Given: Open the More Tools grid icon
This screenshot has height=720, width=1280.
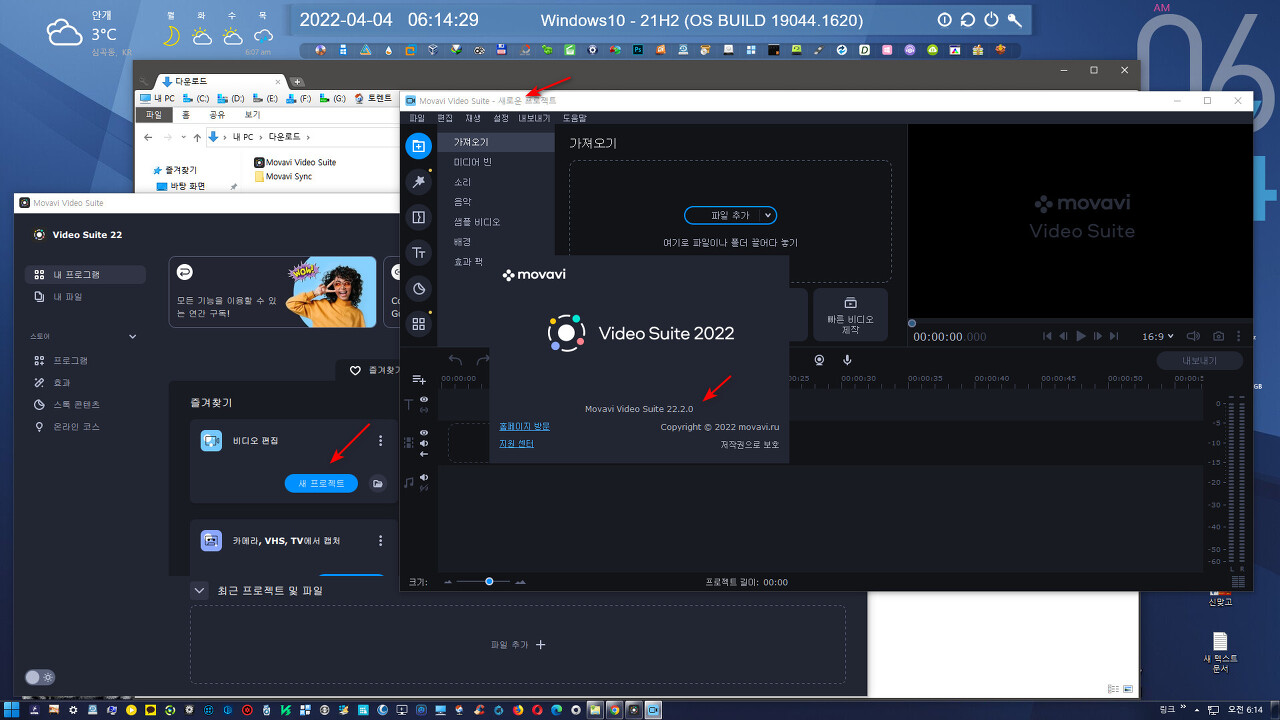Looking at the screenshot, I should pos(419,324).
